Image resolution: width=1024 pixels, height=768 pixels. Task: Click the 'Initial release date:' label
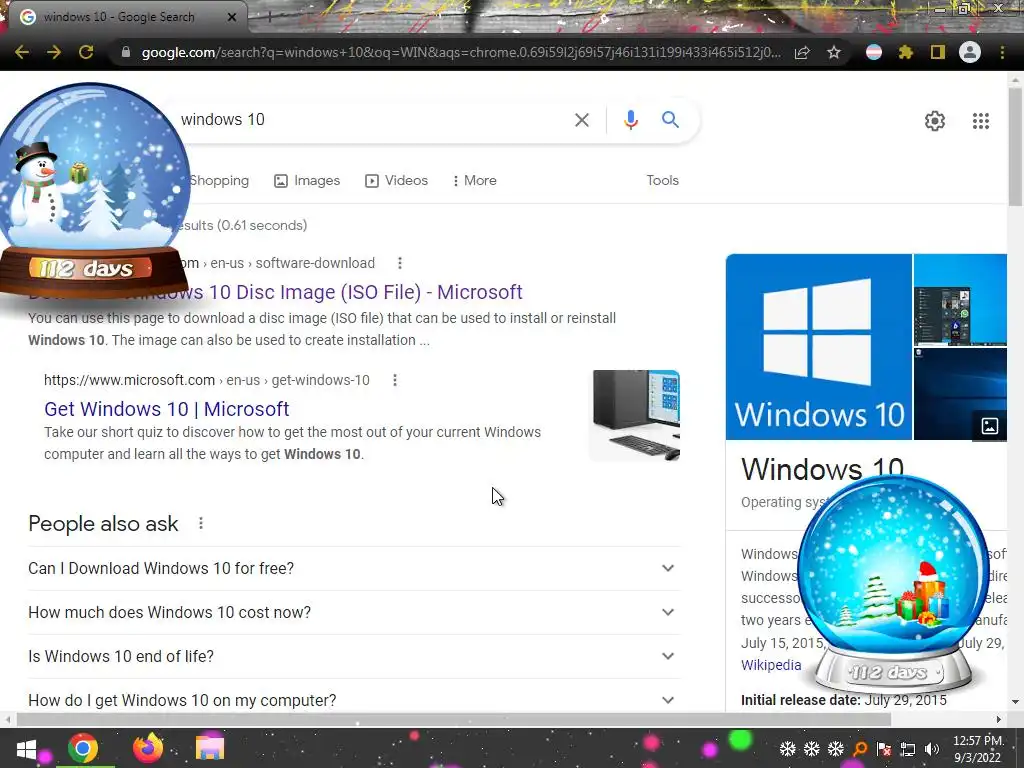tap(801, 700)
